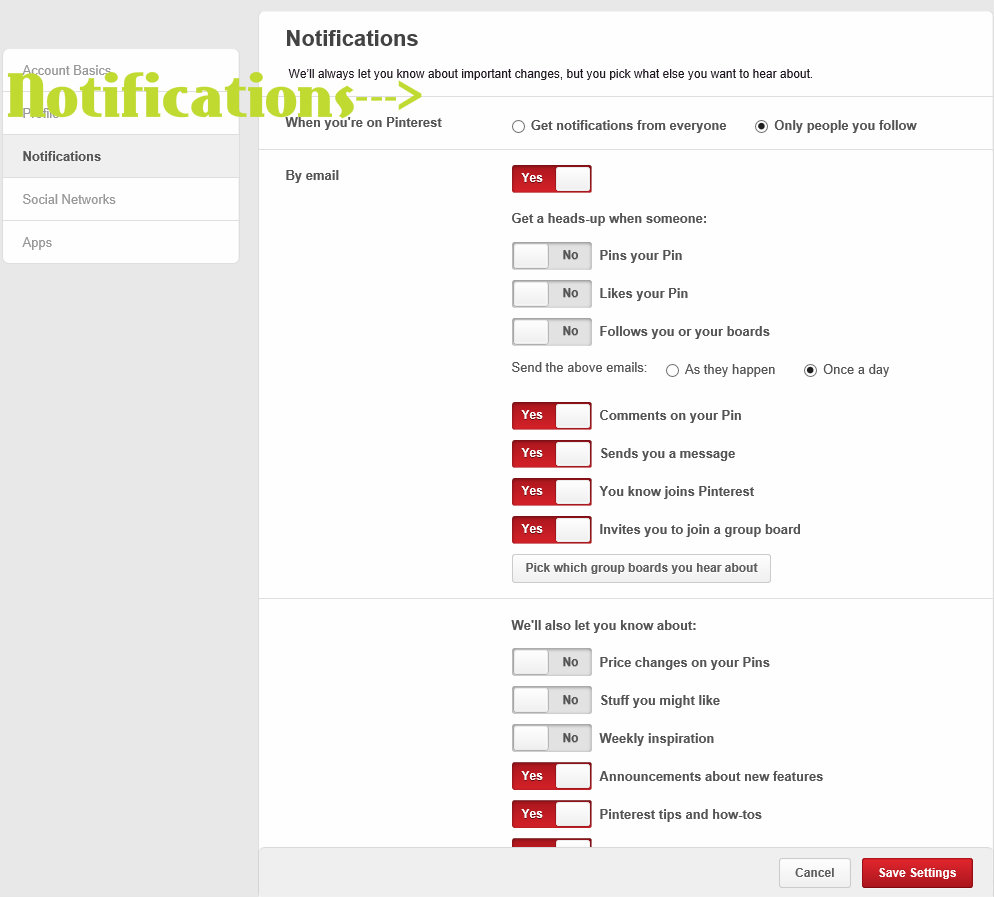Enable Price changes on your Pins
This screenshot has height=897, width=994.
tap(551, 663)
